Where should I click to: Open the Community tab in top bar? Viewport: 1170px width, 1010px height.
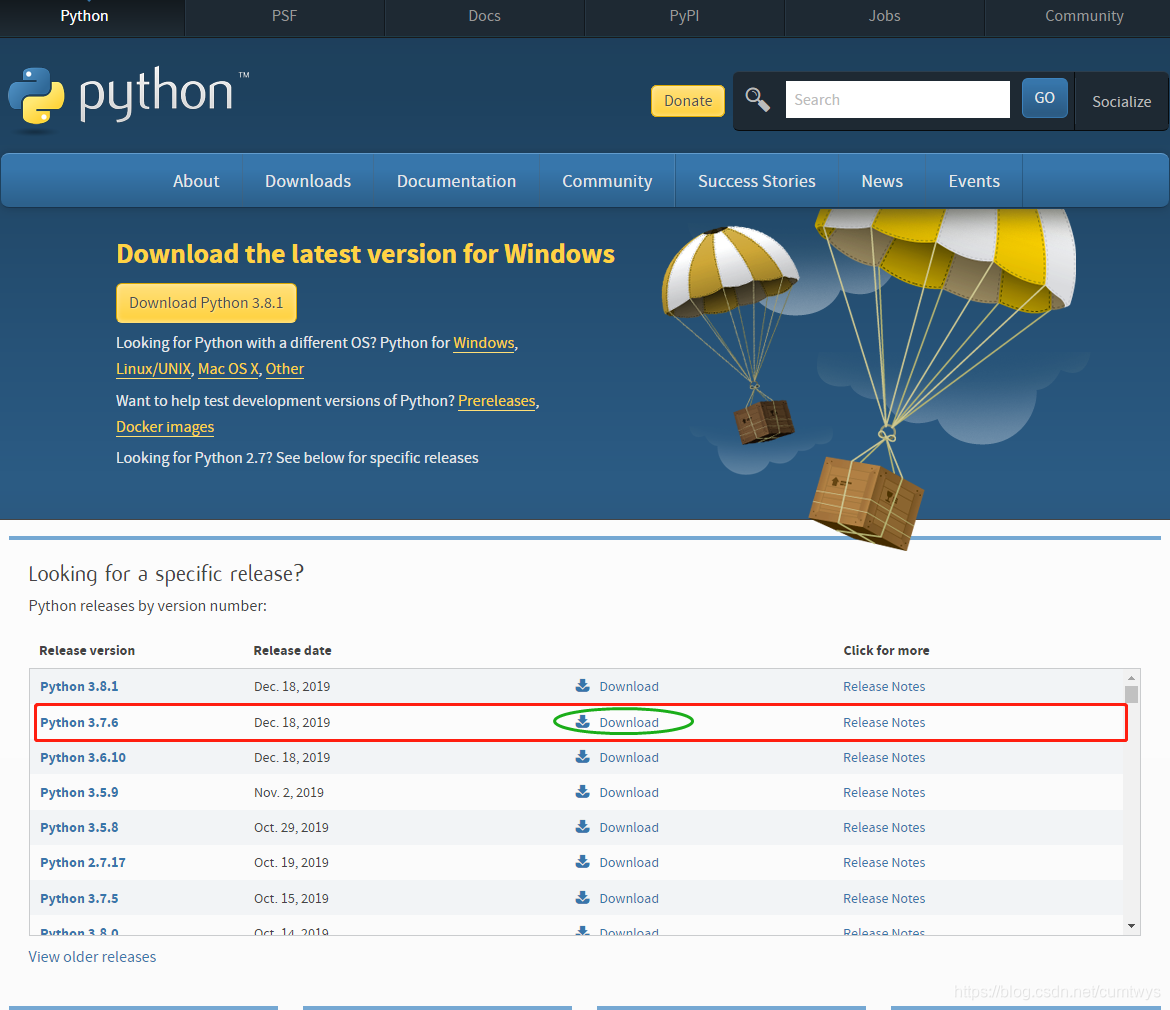1084,16
